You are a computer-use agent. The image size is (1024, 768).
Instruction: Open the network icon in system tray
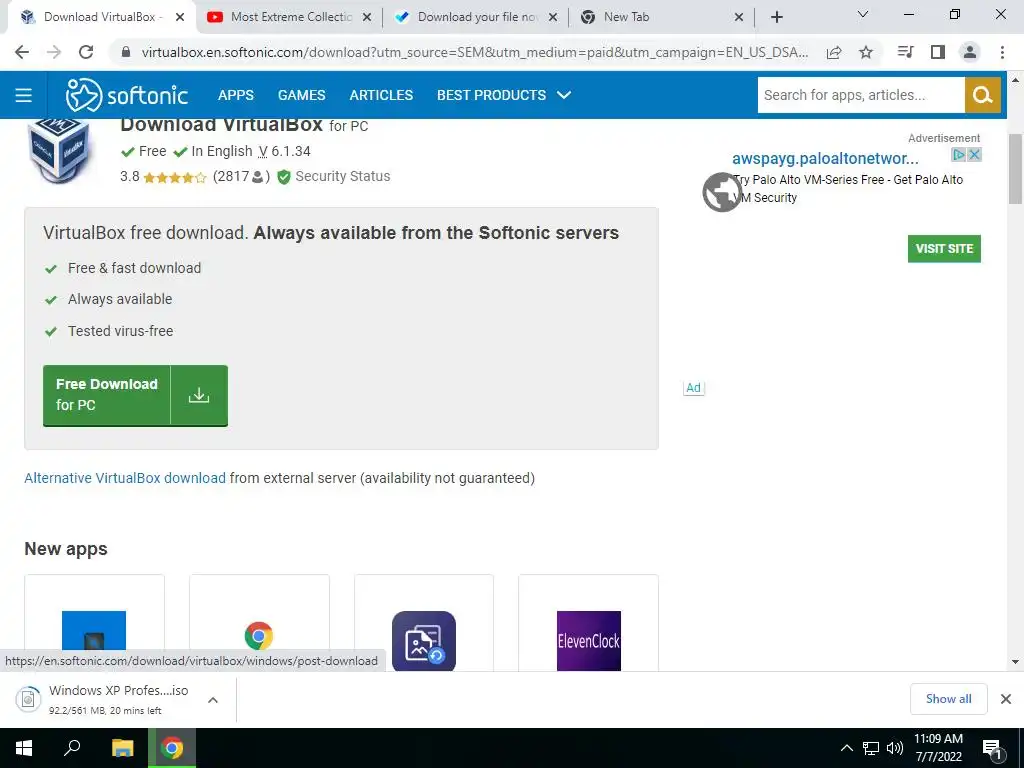coord(871,748)
